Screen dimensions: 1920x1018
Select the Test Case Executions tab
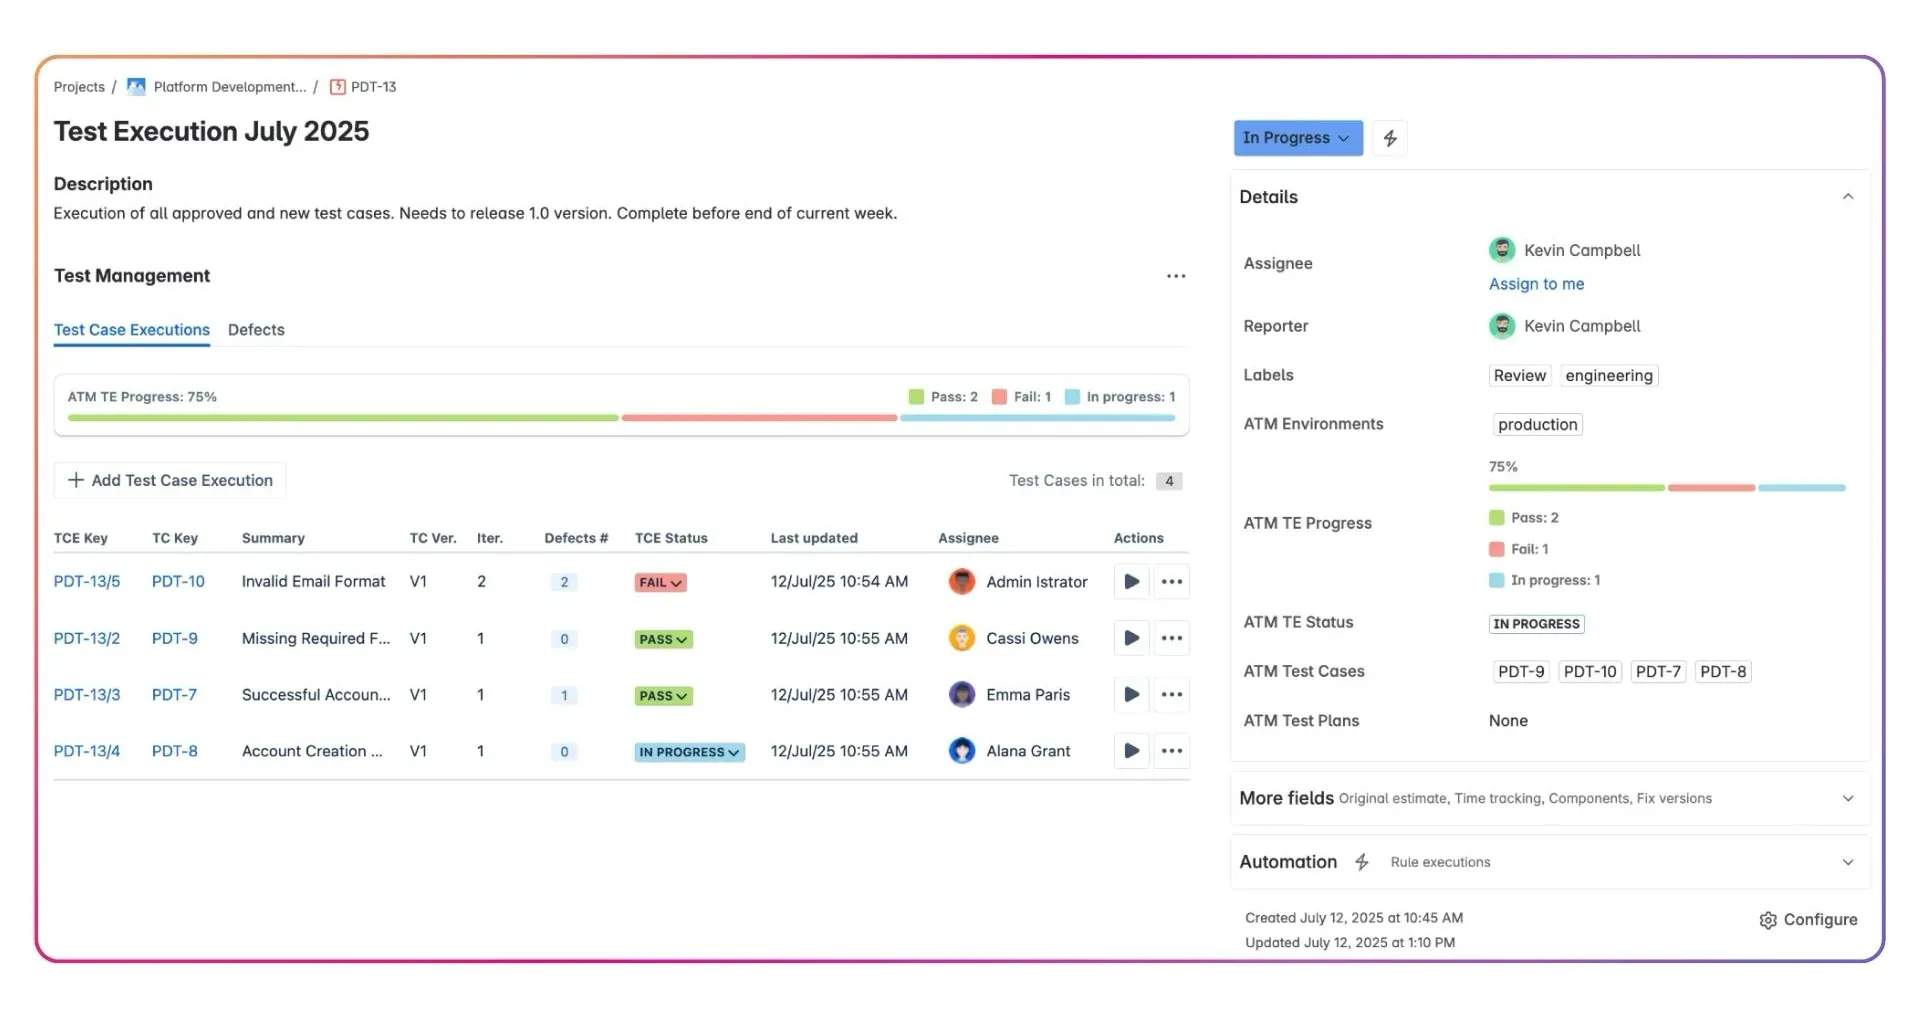[x=132, y=330]
